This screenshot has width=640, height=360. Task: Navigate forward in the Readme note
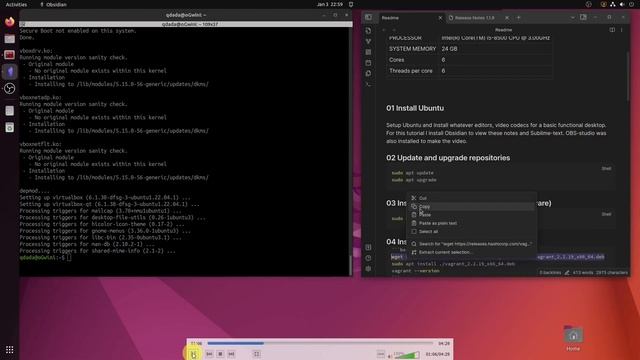[394, 30]
